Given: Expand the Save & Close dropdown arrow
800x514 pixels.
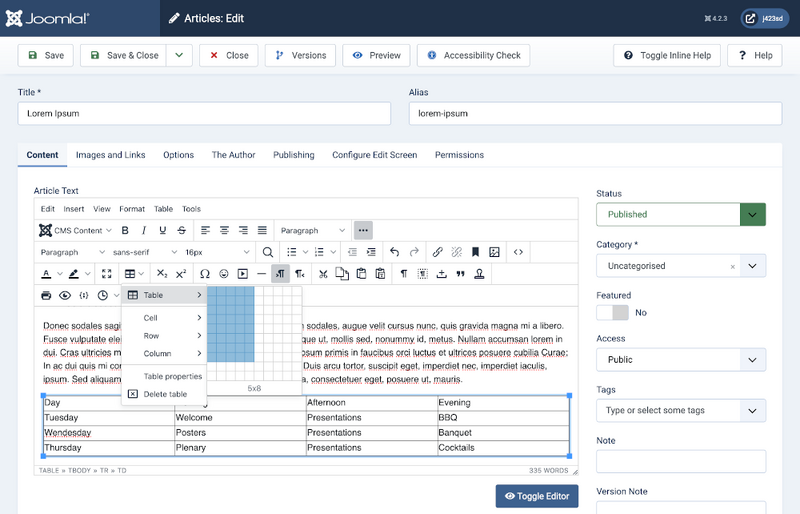Looking at the screenshot, I should point(179,55).
